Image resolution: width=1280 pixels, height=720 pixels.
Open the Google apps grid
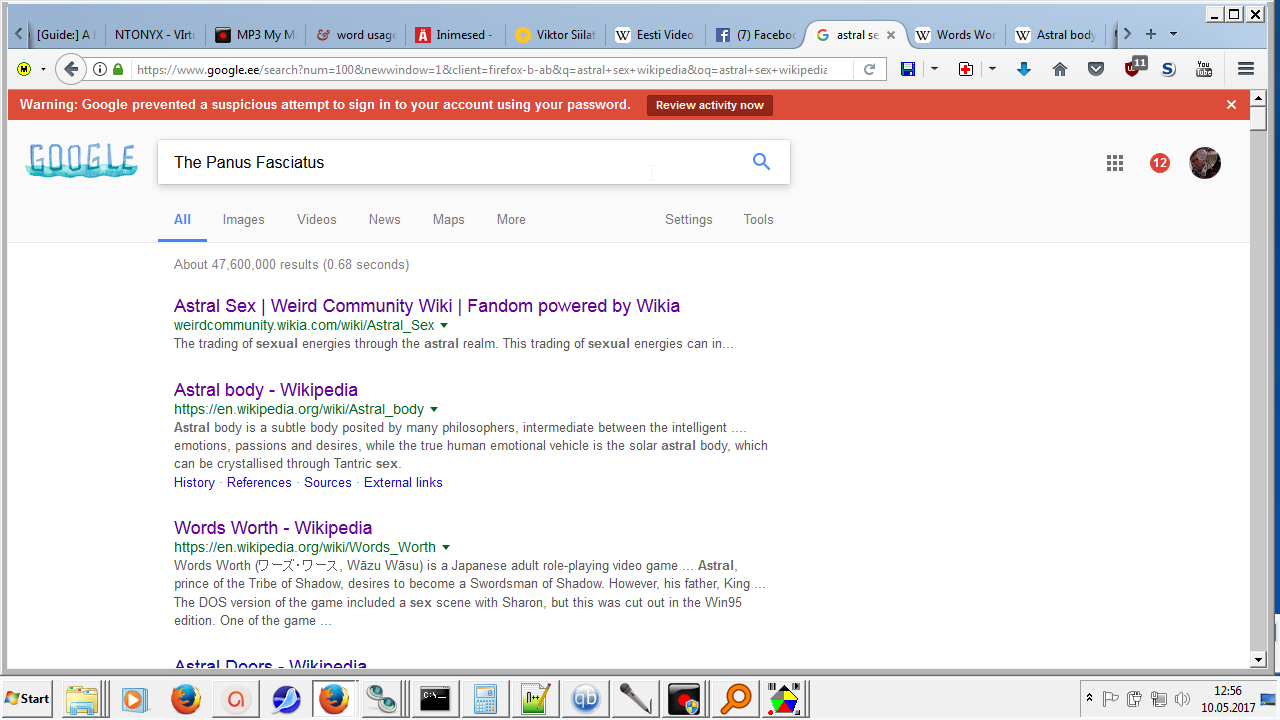1115,163
